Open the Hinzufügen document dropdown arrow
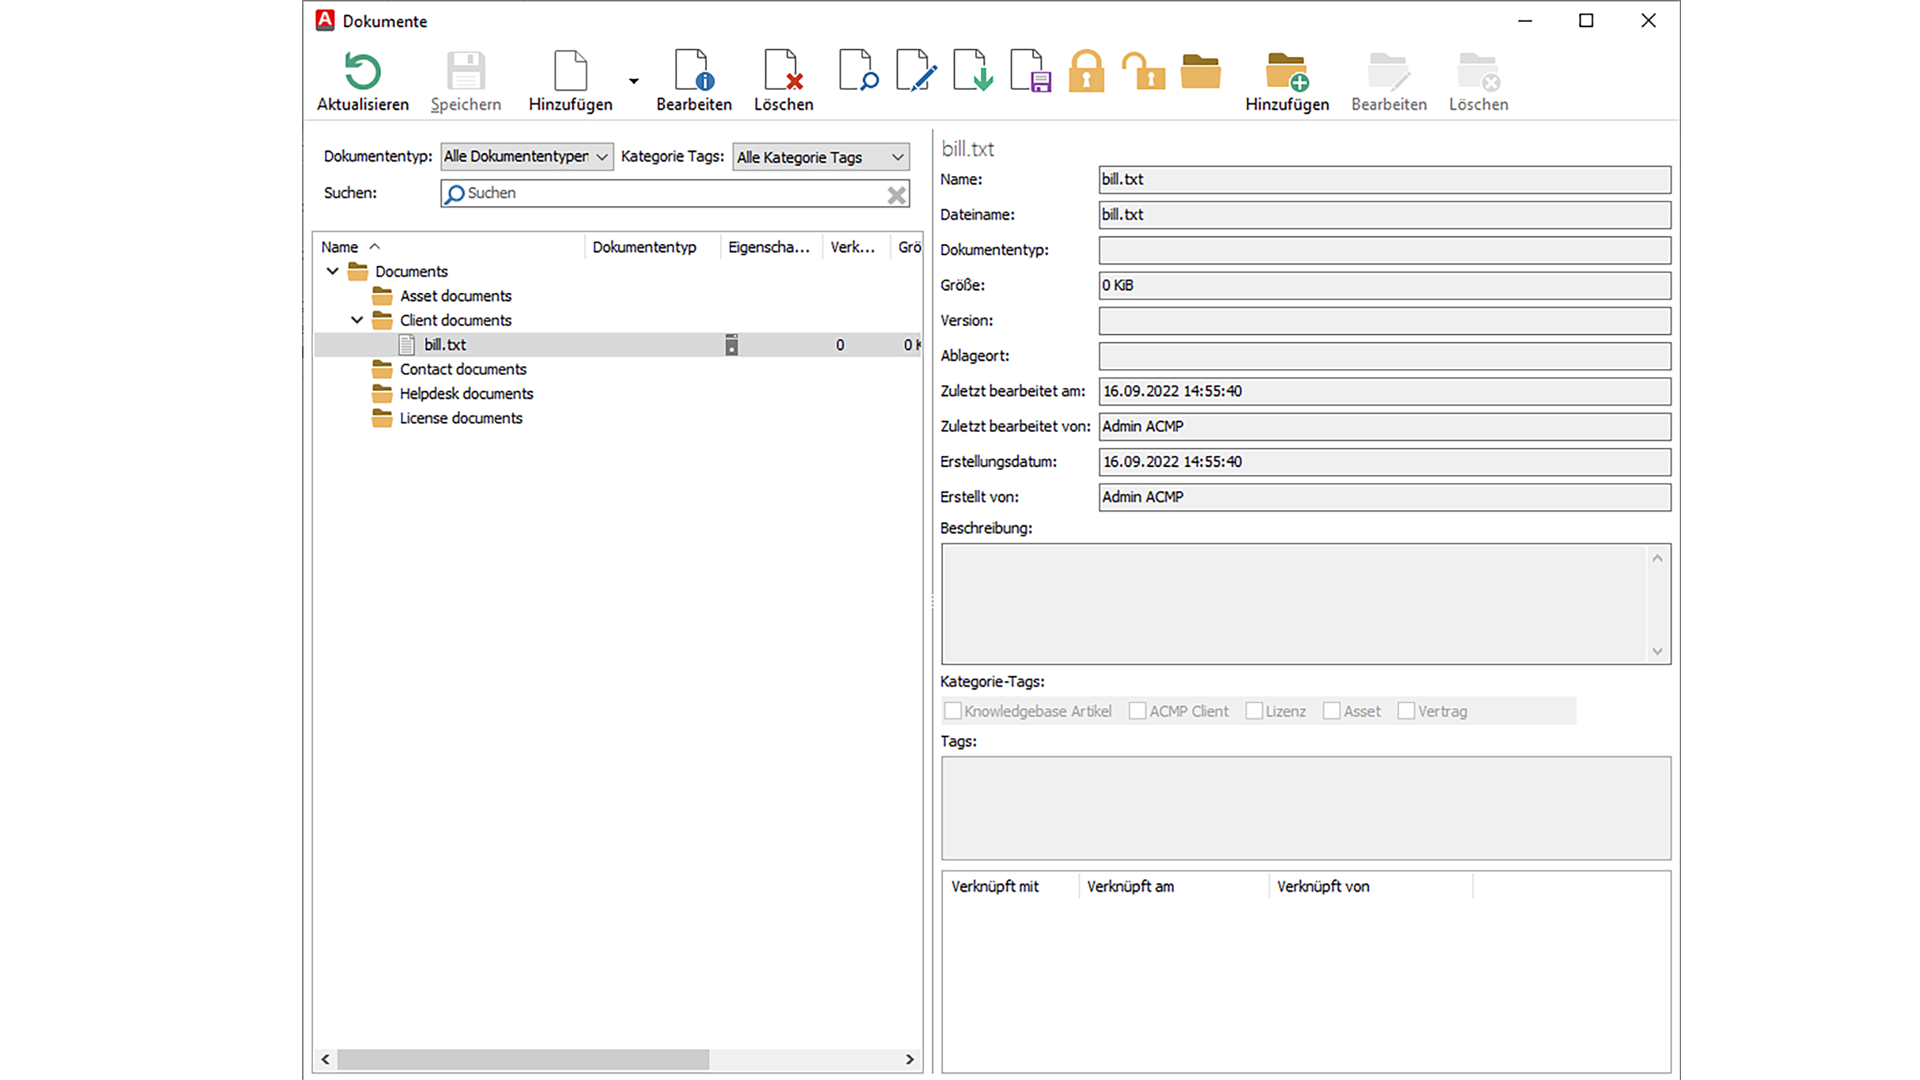The image size is (1920, 1080). coord(634,81)
